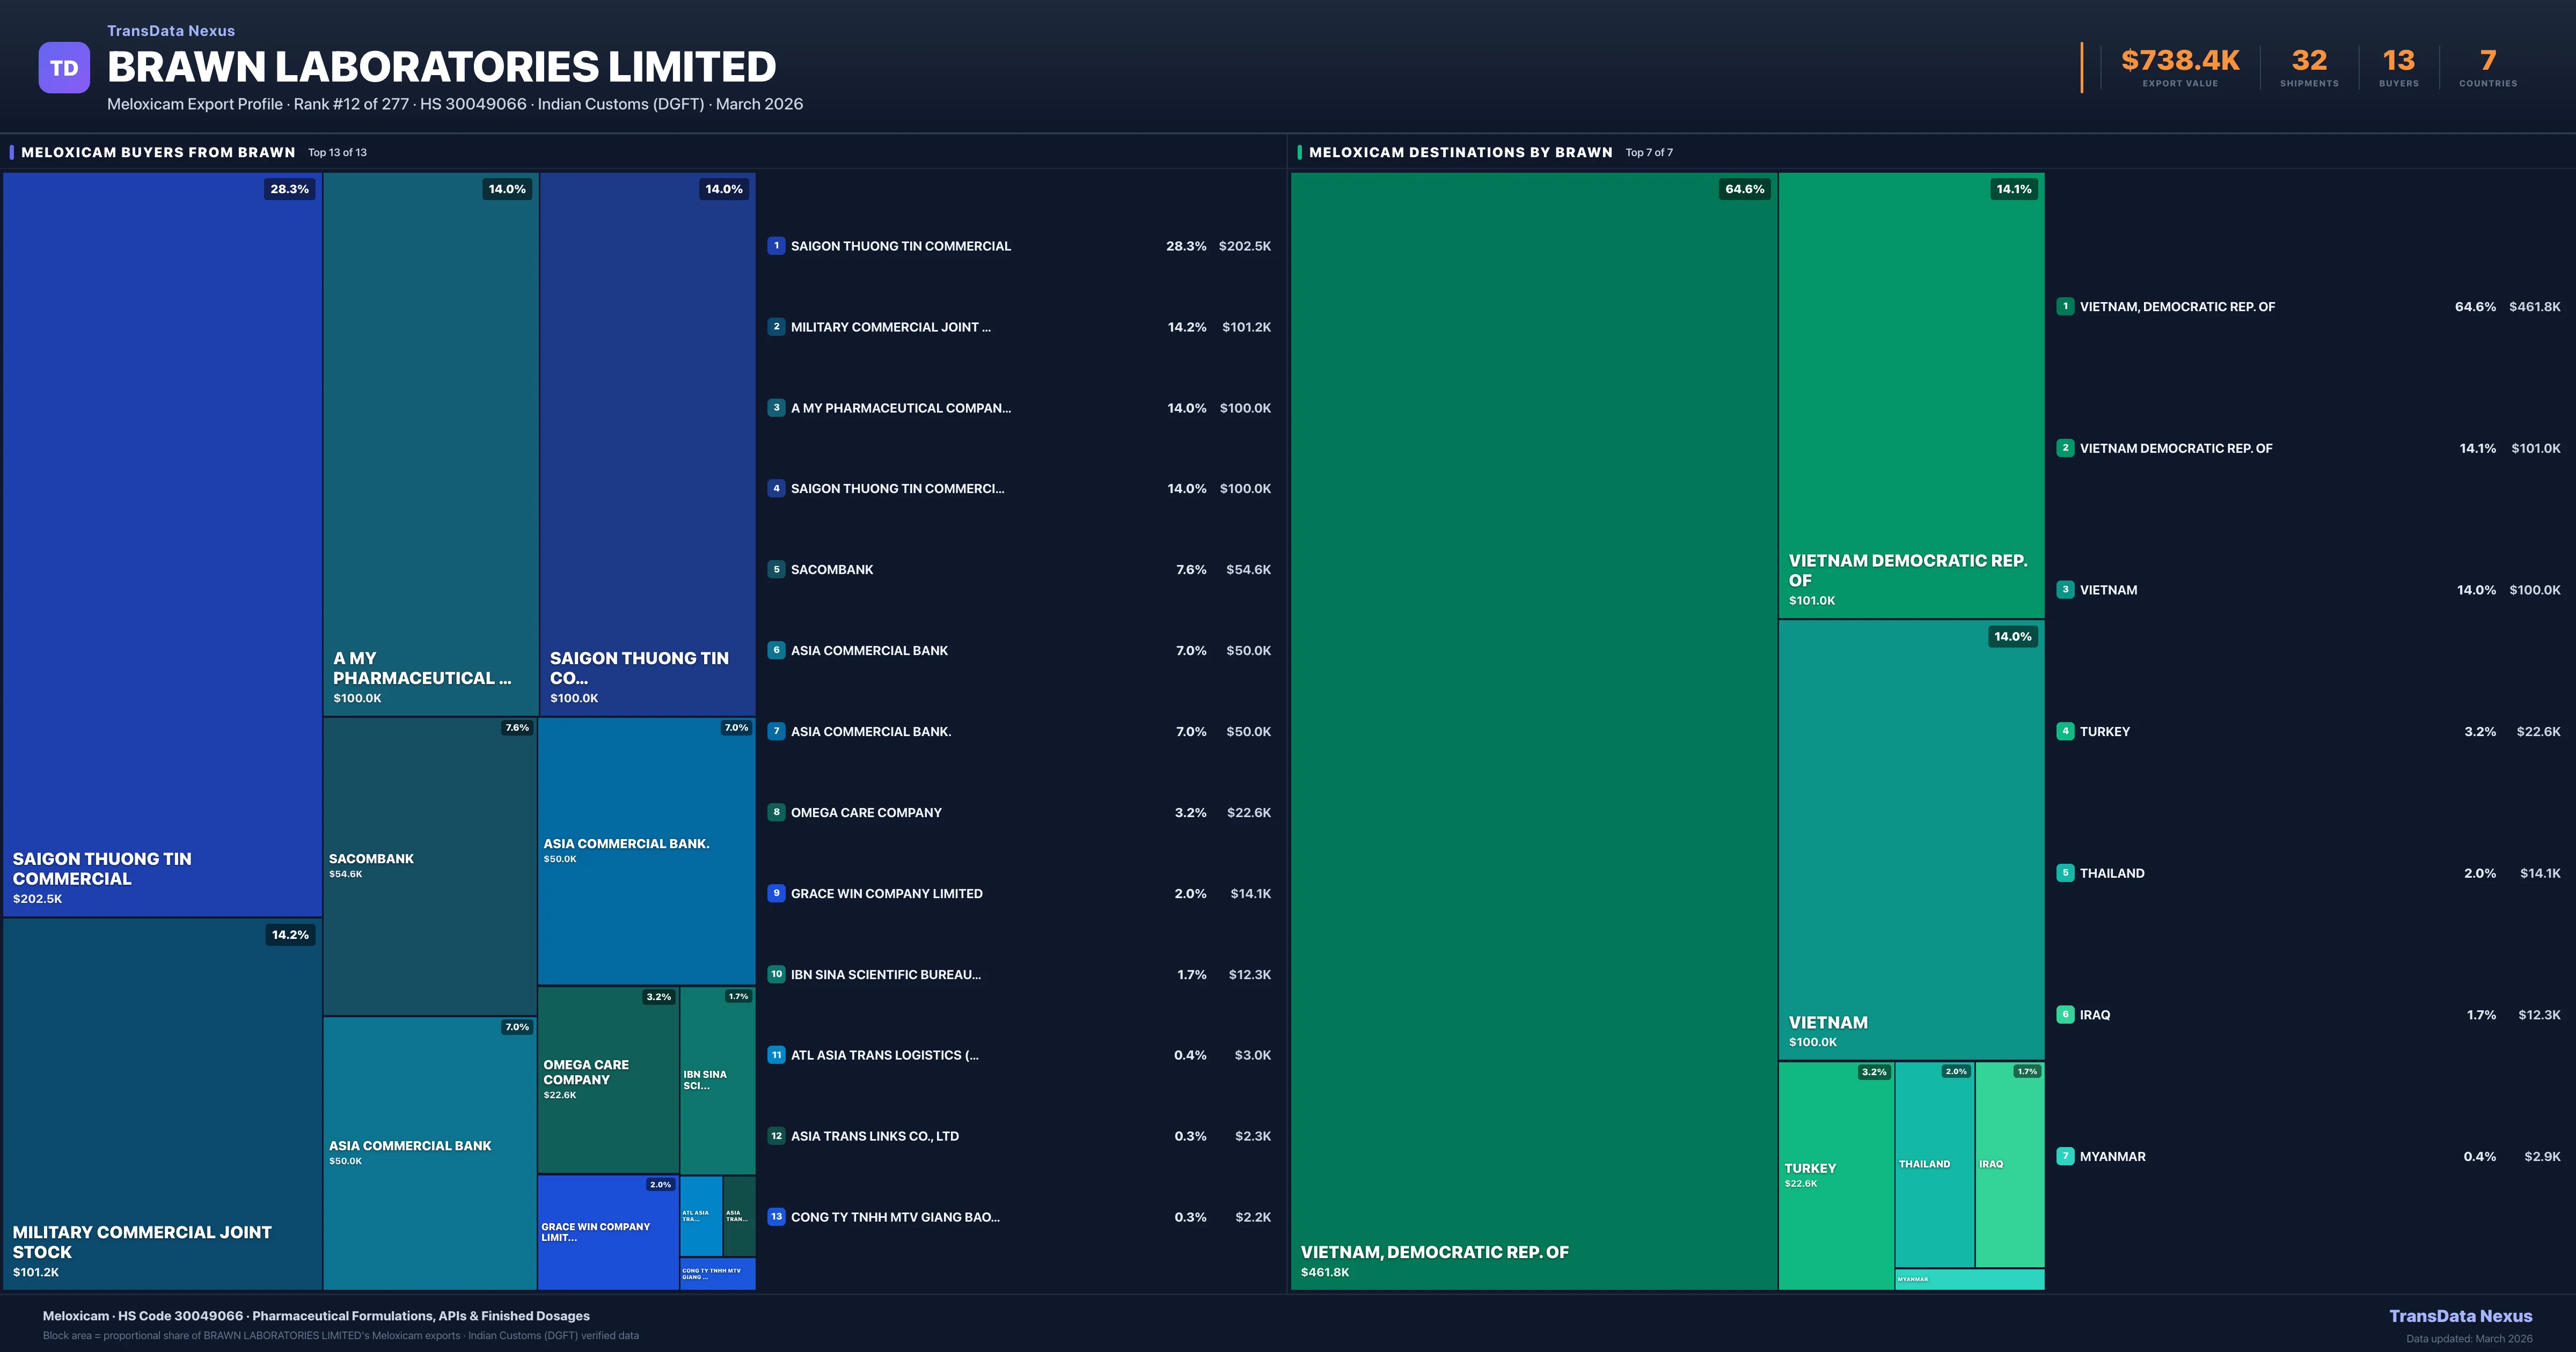Click rank 9 badge for Grace Win Company
Image resolution: width=2576 pixels, height=1352 pixels.
776,893
